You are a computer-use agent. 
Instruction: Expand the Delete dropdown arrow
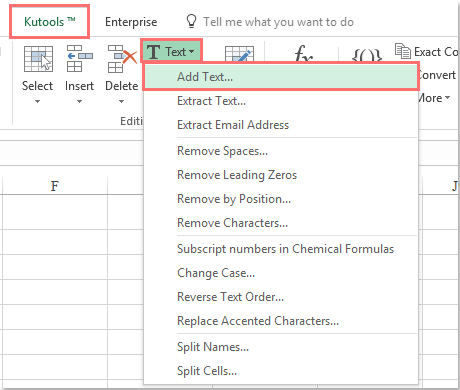click(121, 101)
